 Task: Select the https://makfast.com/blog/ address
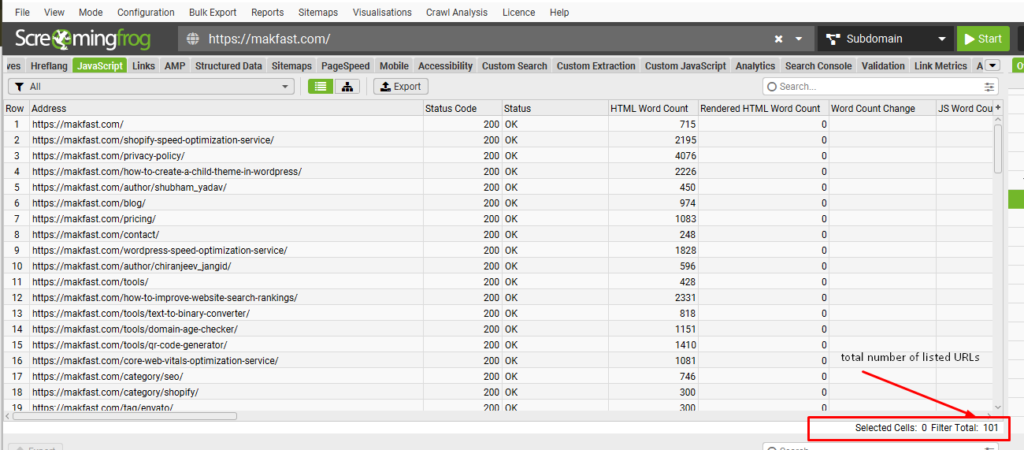tap(89, 203)
